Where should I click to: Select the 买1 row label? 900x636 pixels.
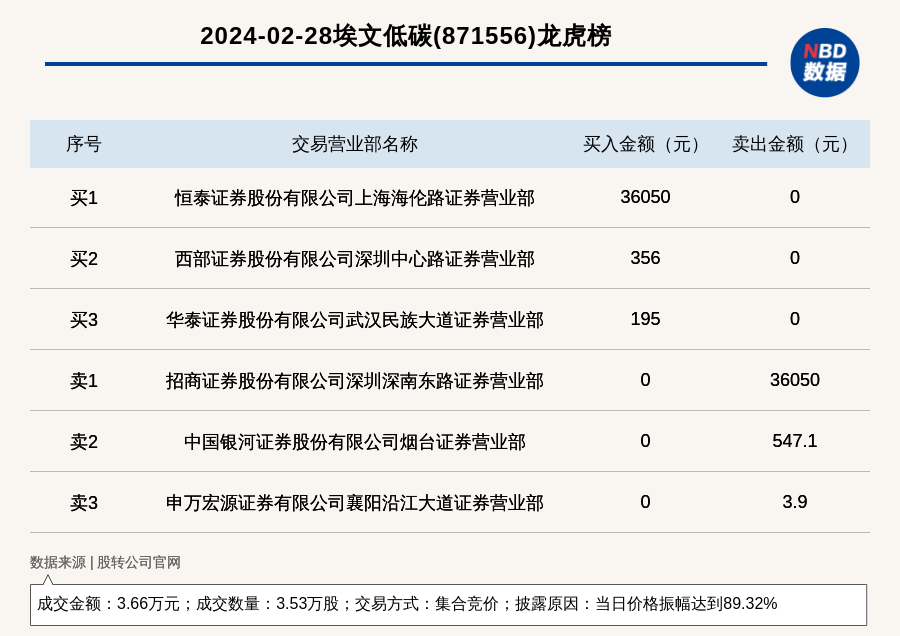(x=84, y=198)
